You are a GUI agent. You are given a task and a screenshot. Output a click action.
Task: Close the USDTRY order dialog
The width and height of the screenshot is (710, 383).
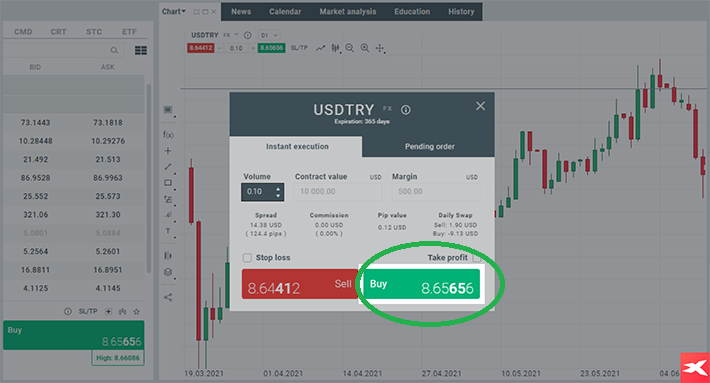[x=480, y=106]
